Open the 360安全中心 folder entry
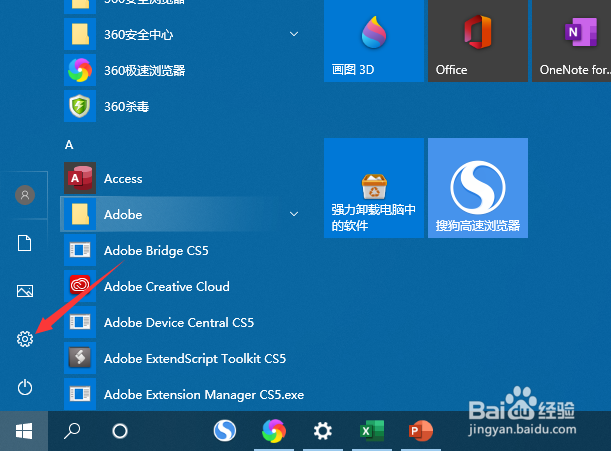611x451 pixels. pos(183,34)
